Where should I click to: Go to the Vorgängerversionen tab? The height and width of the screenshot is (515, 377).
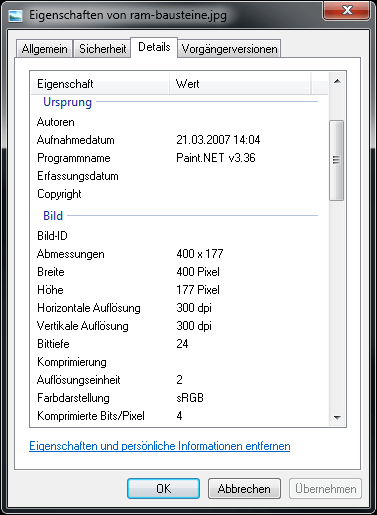229,49
